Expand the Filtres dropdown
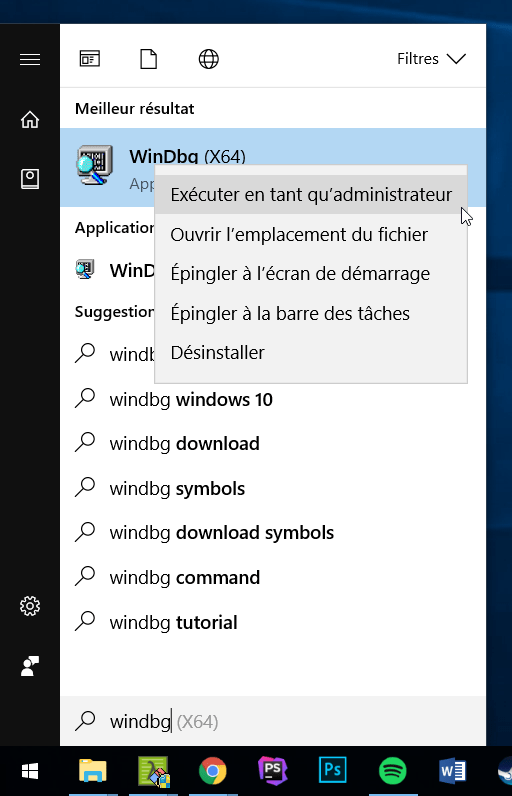This screenshot has width=512, height=796. click(x=431, y=59)
